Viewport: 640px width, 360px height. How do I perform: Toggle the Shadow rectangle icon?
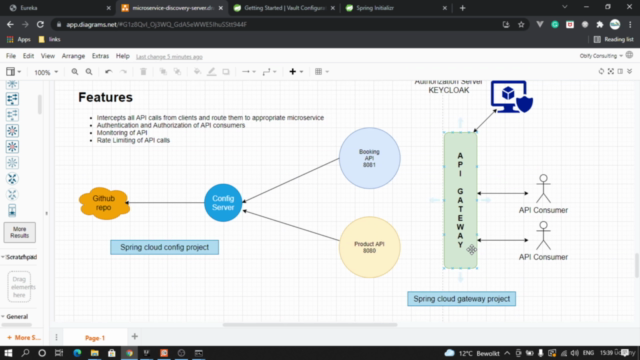coord(226,72)
